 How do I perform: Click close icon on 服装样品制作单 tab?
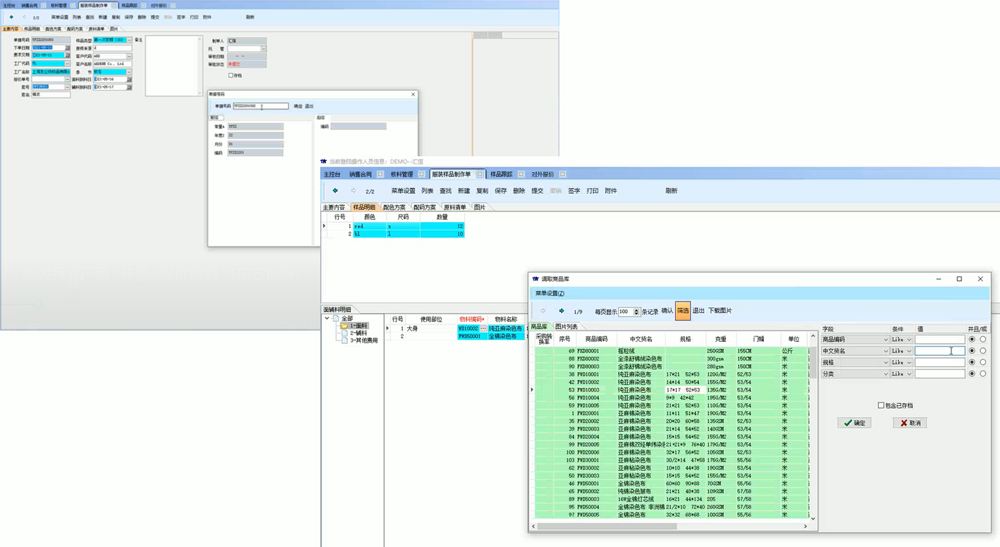point(480,174)
